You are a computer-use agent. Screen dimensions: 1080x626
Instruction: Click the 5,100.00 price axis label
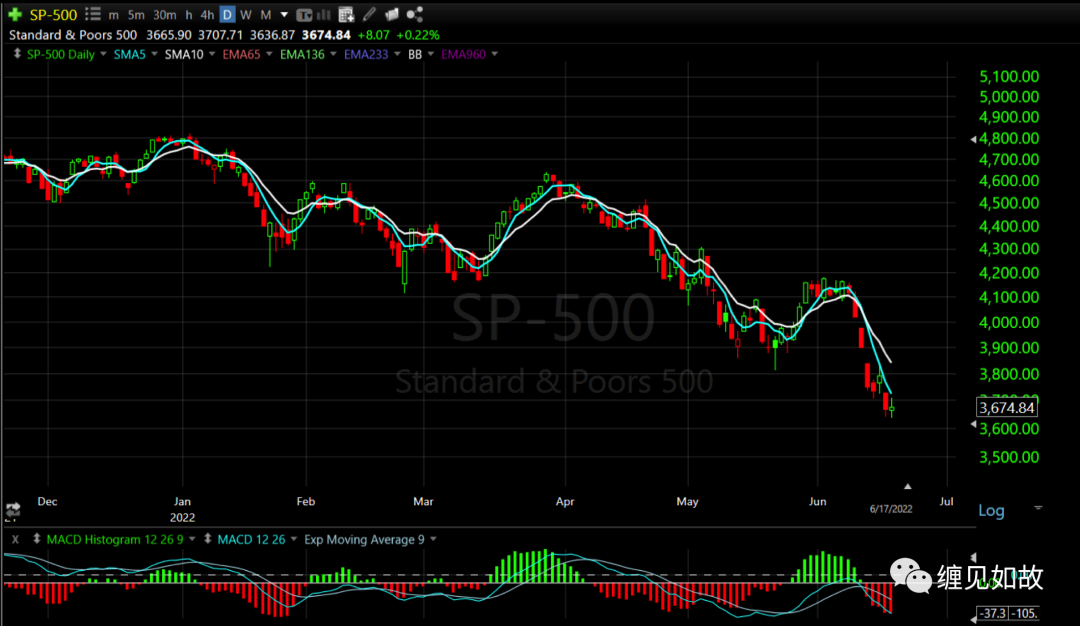(x=1009, y=76)
